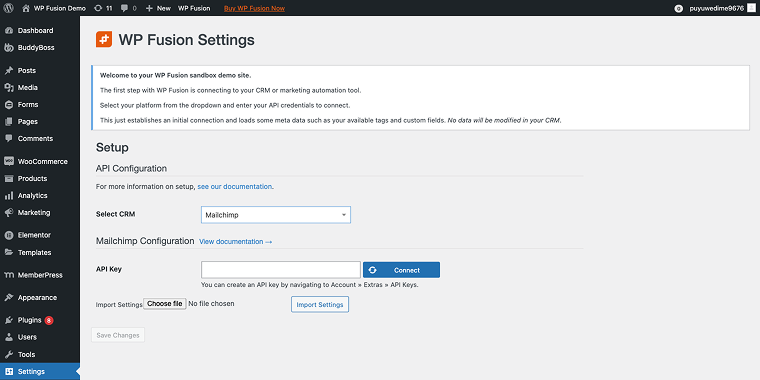Viewport: 760px width, 380px height.
Task: Open WP Fusion admin bar menu
Action: 194,8
